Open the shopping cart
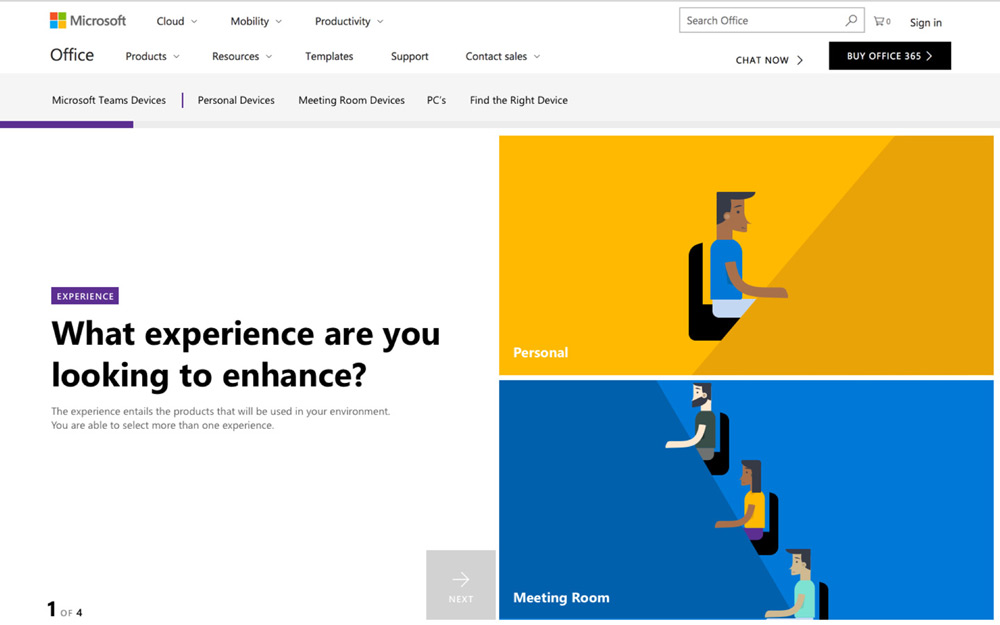This screenshot has height=625, width=1000. [881, 21]
